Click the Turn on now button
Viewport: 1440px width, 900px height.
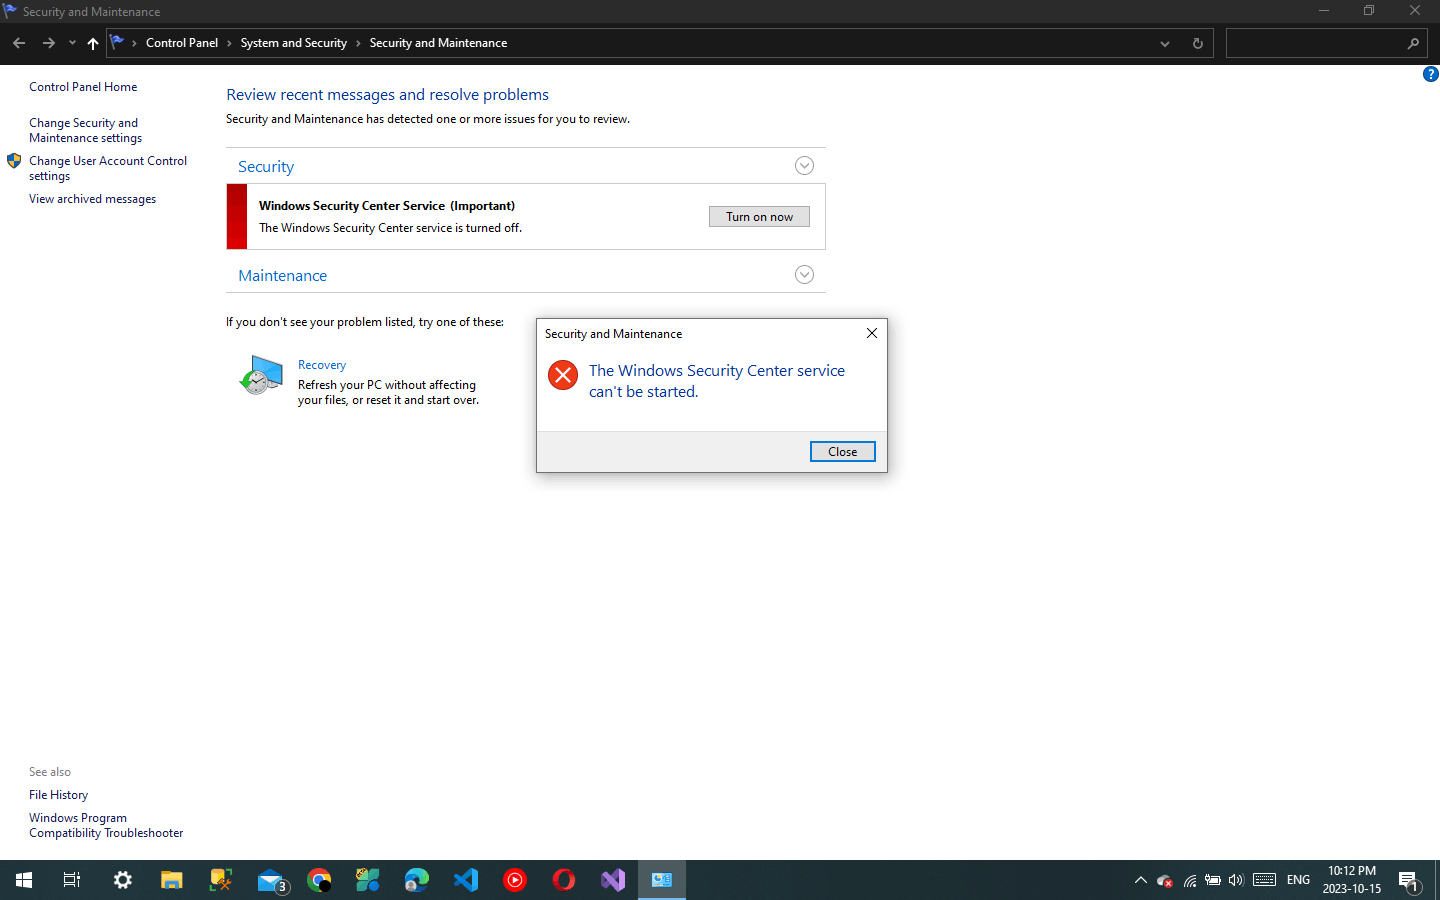[x=759, y=217]
